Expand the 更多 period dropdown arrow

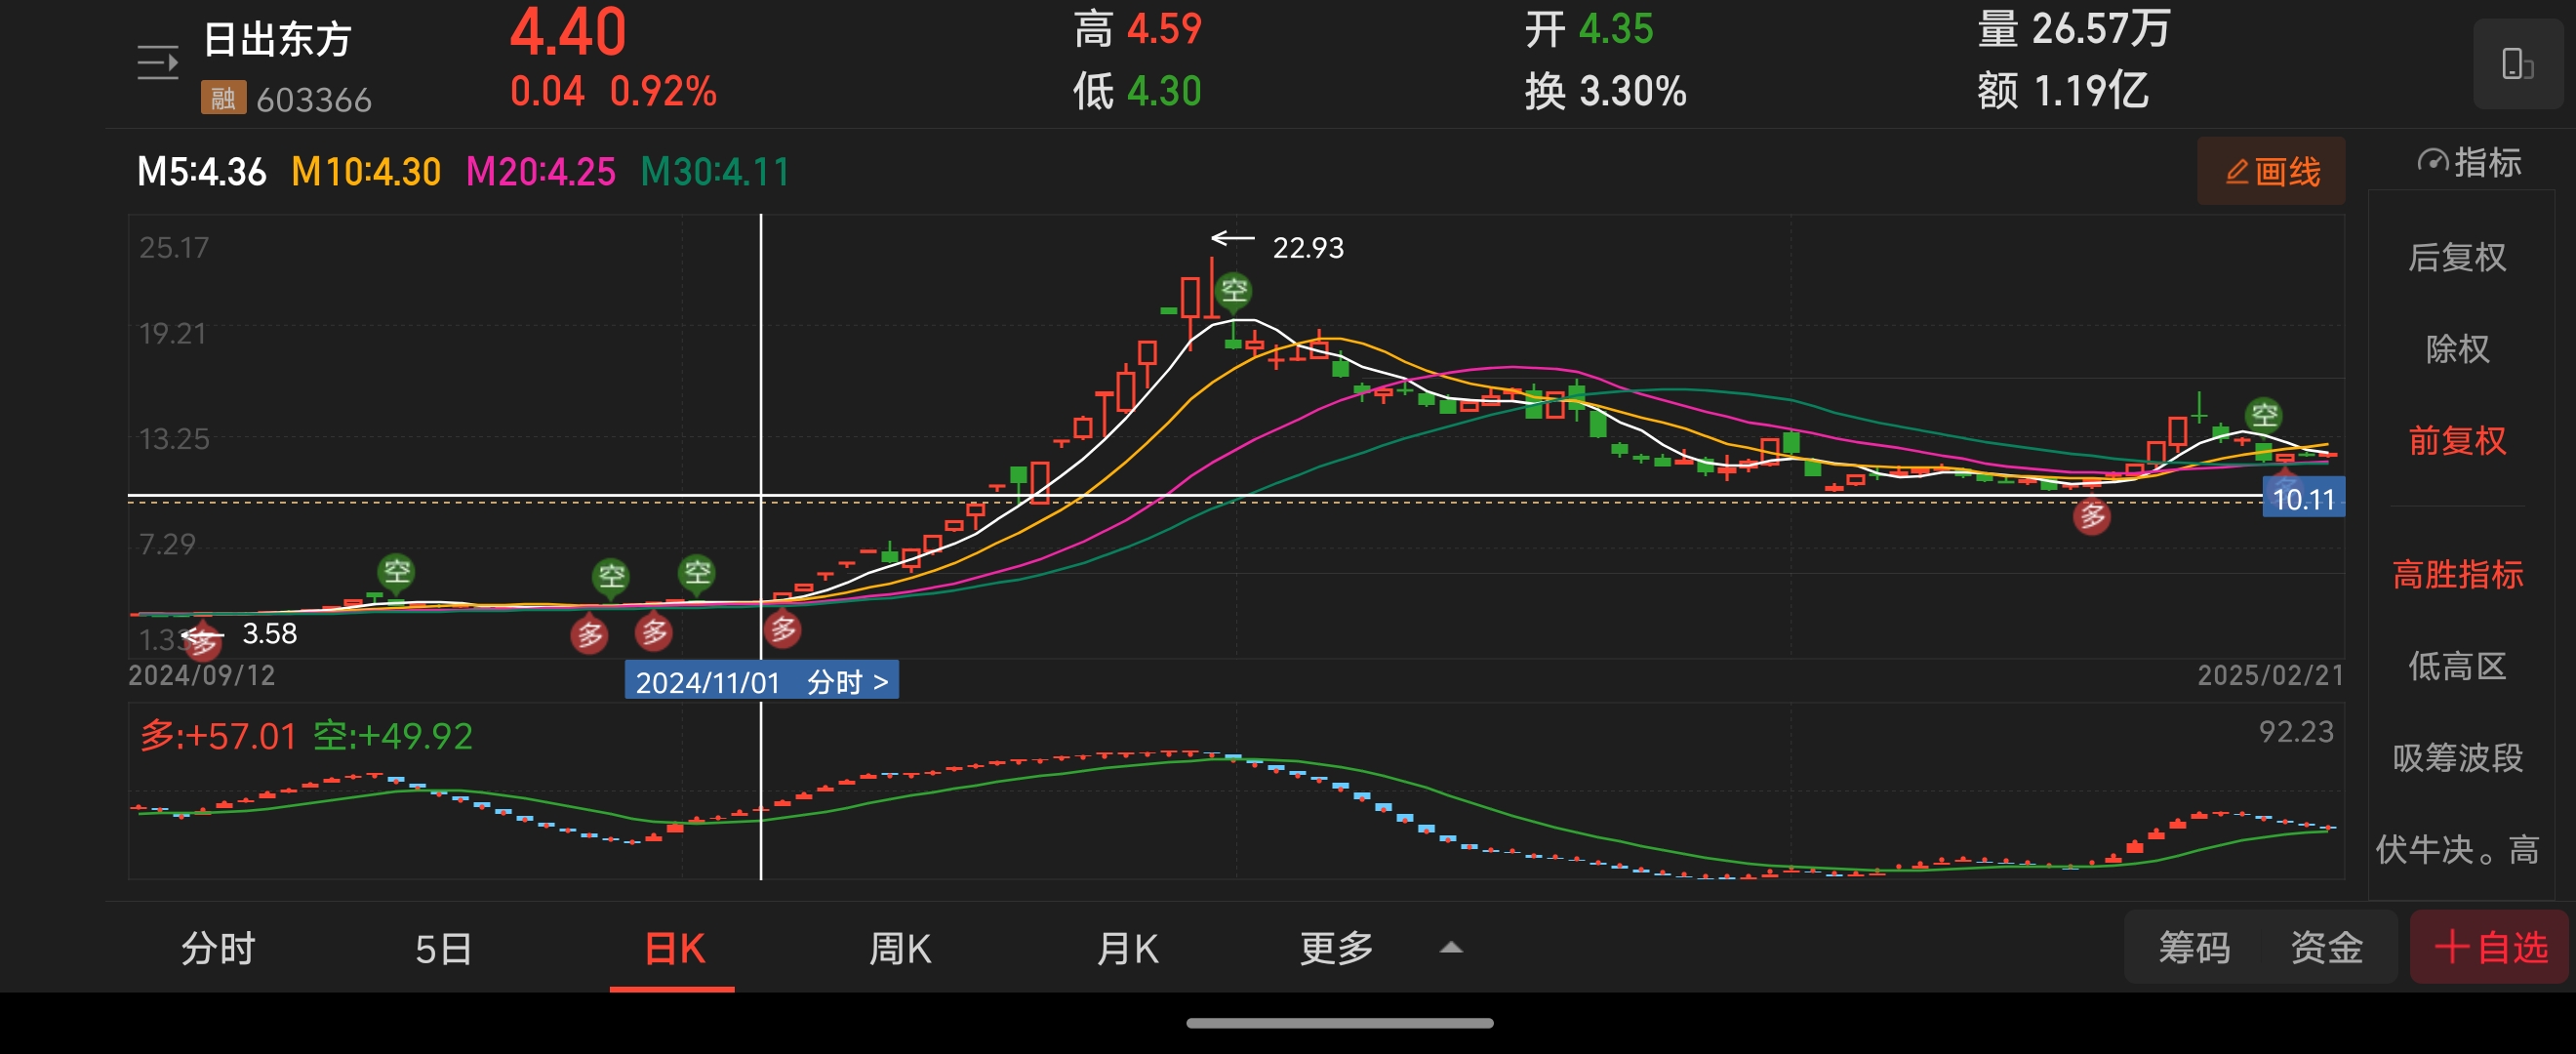click(x=1450, y=948)
